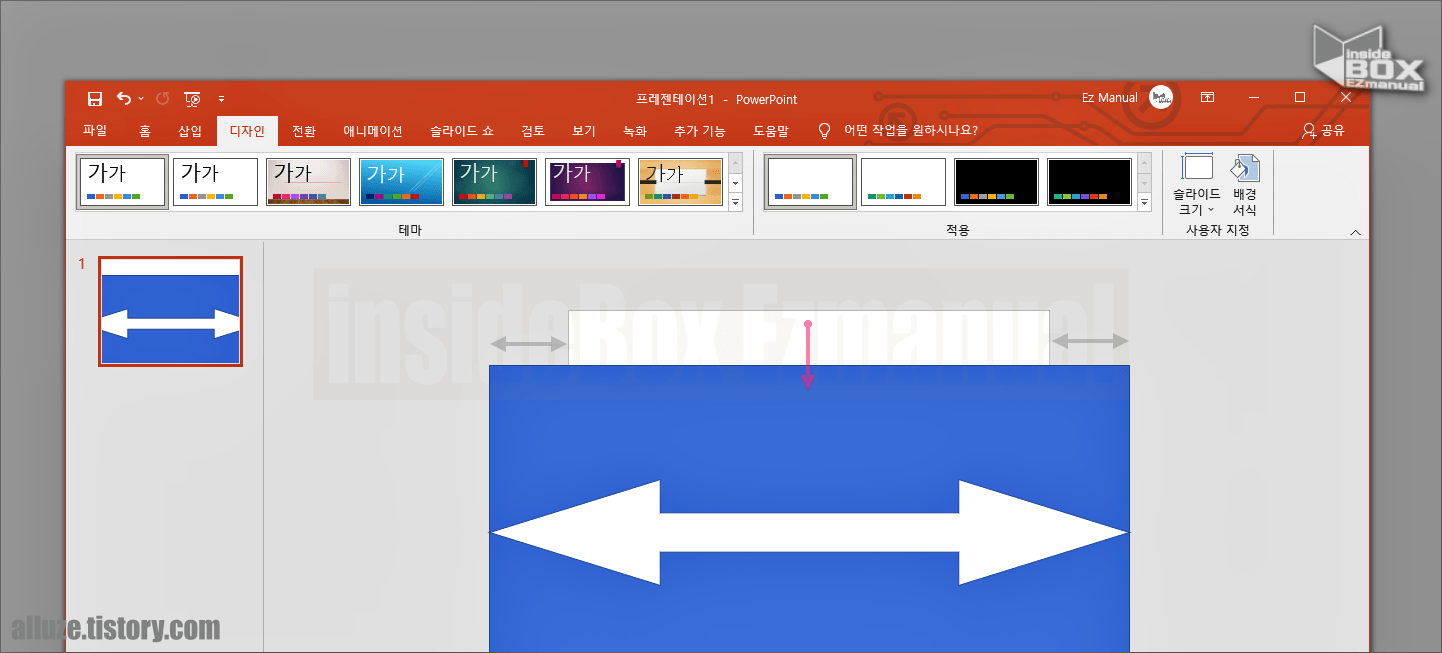Collapse the ribbon with the chevron
The width and height of the screenshot is (1442, 653).
(1355, 232)
